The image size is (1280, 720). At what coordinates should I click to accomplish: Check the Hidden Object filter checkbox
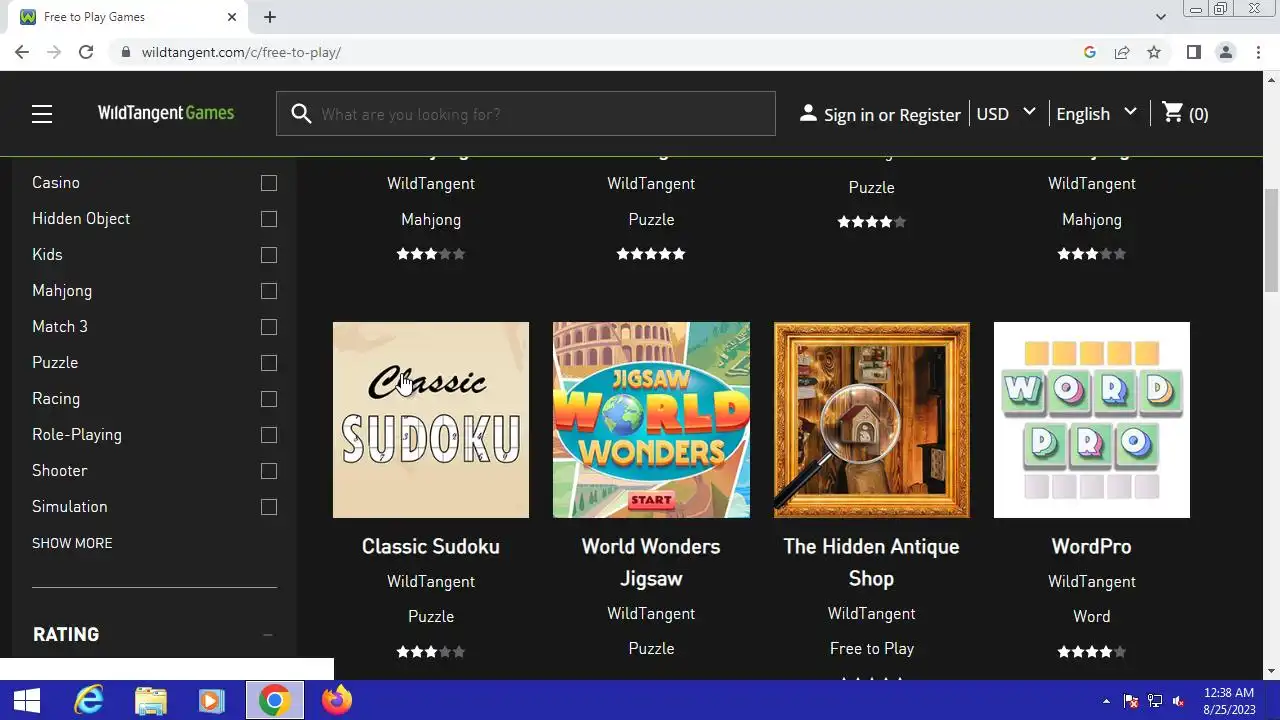269,219
